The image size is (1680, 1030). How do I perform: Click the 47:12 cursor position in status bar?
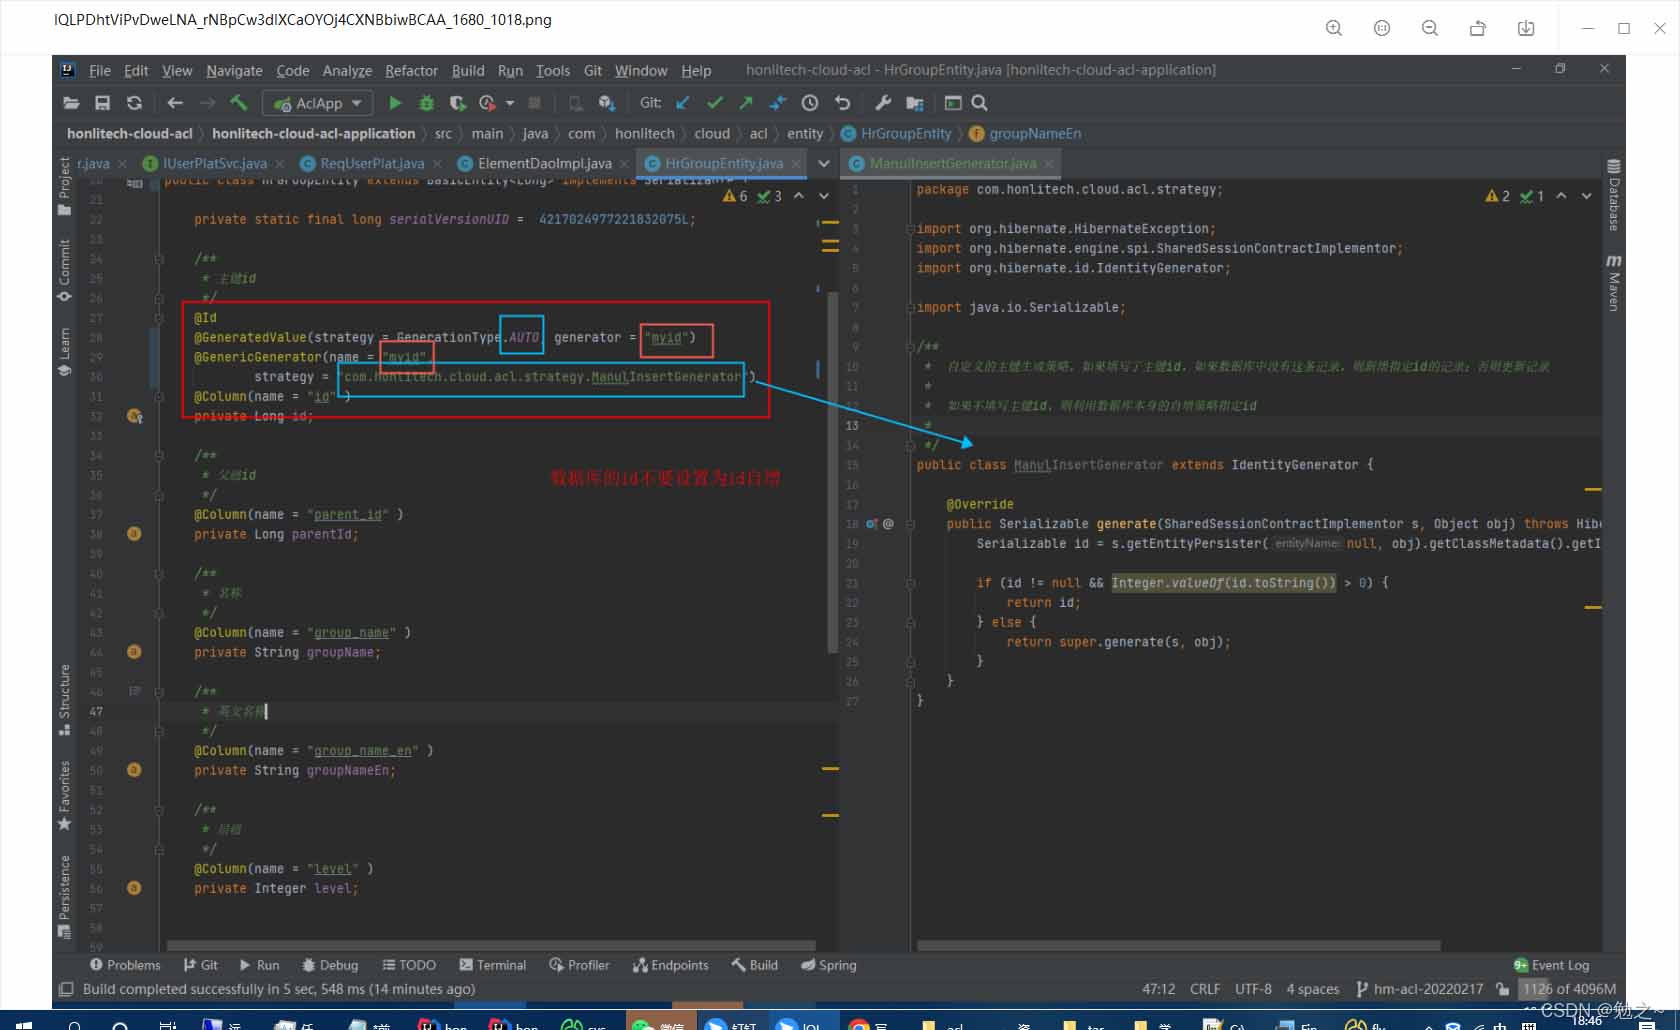pos(1158,989)
